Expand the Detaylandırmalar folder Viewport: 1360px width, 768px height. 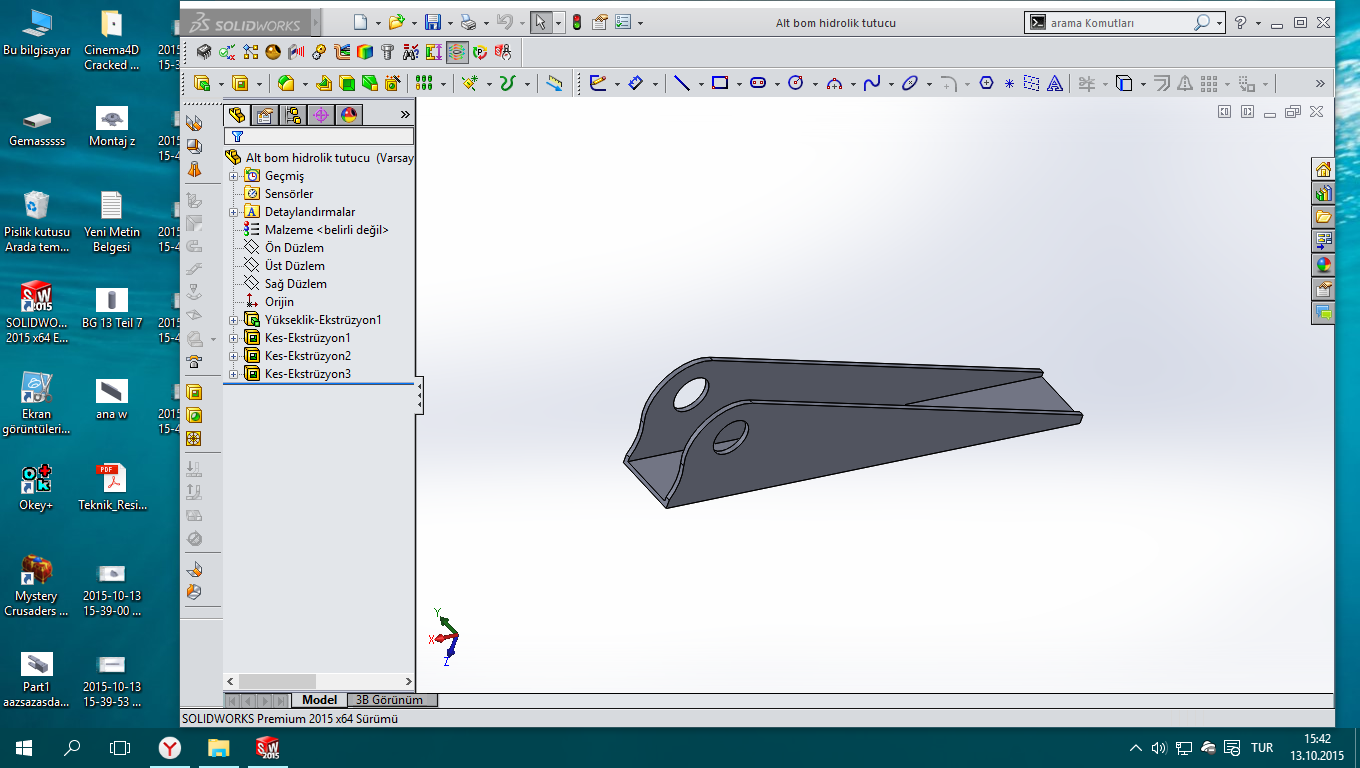pyautogui.click(x=233, y=212)
